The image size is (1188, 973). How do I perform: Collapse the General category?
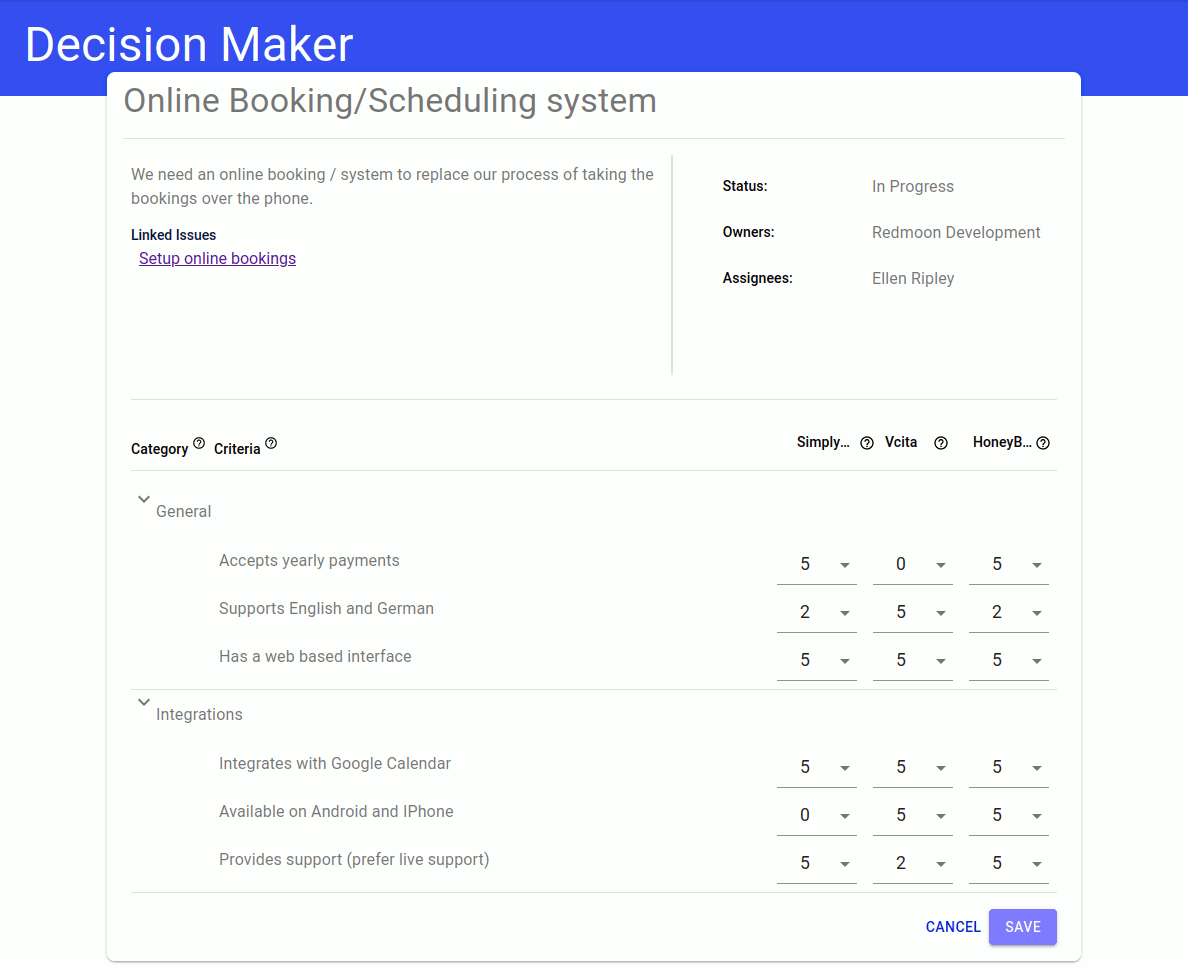(x=144, y=499)
